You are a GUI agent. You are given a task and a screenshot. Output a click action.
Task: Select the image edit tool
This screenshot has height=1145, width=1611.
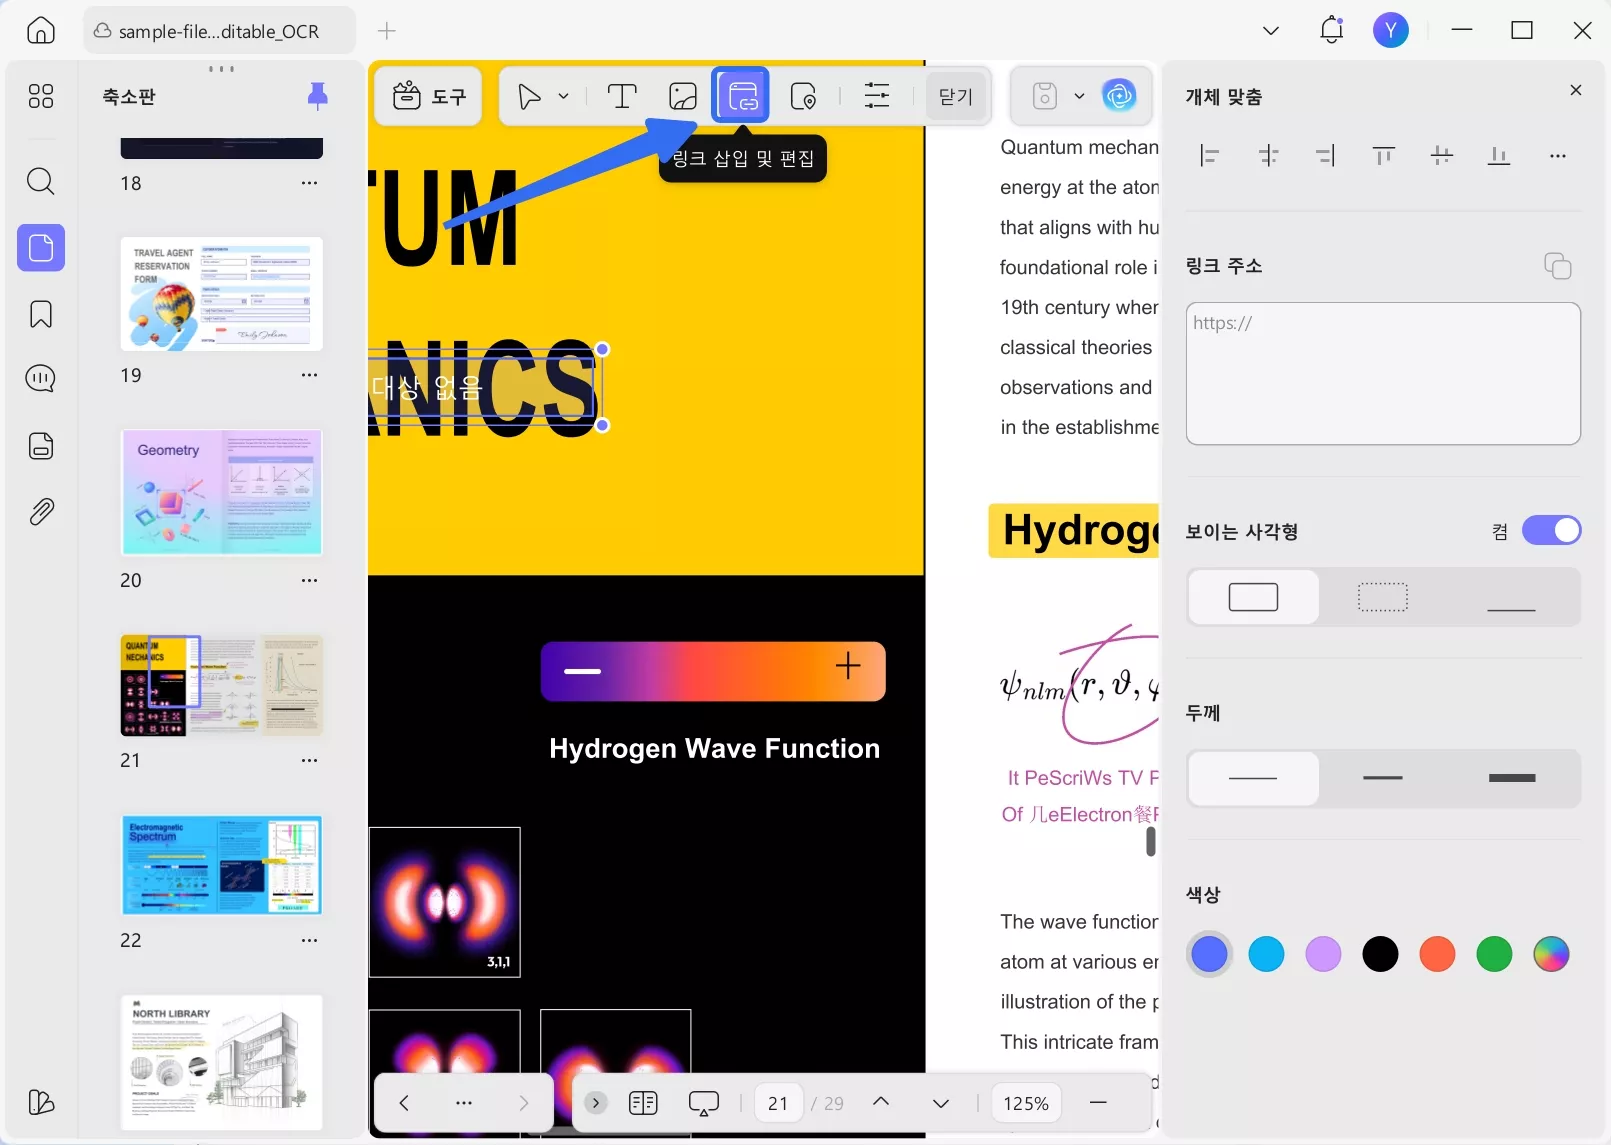(683, 96)
